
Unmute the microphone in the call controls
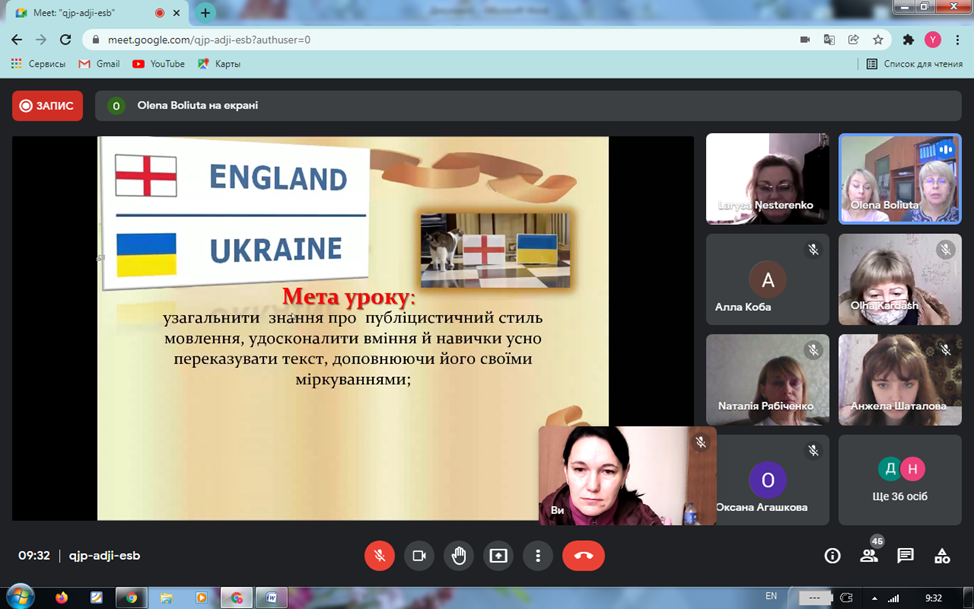pyautogui.click(x=380, y=556)
